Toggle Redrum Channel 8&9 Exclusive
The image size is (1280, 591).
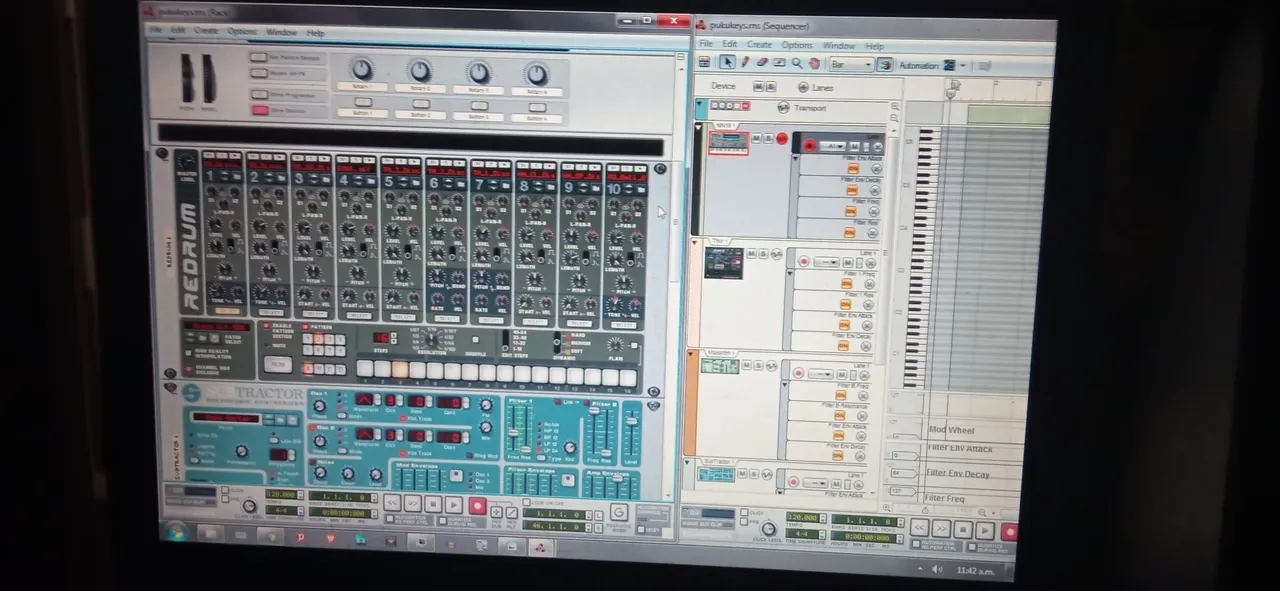point(190,369)
